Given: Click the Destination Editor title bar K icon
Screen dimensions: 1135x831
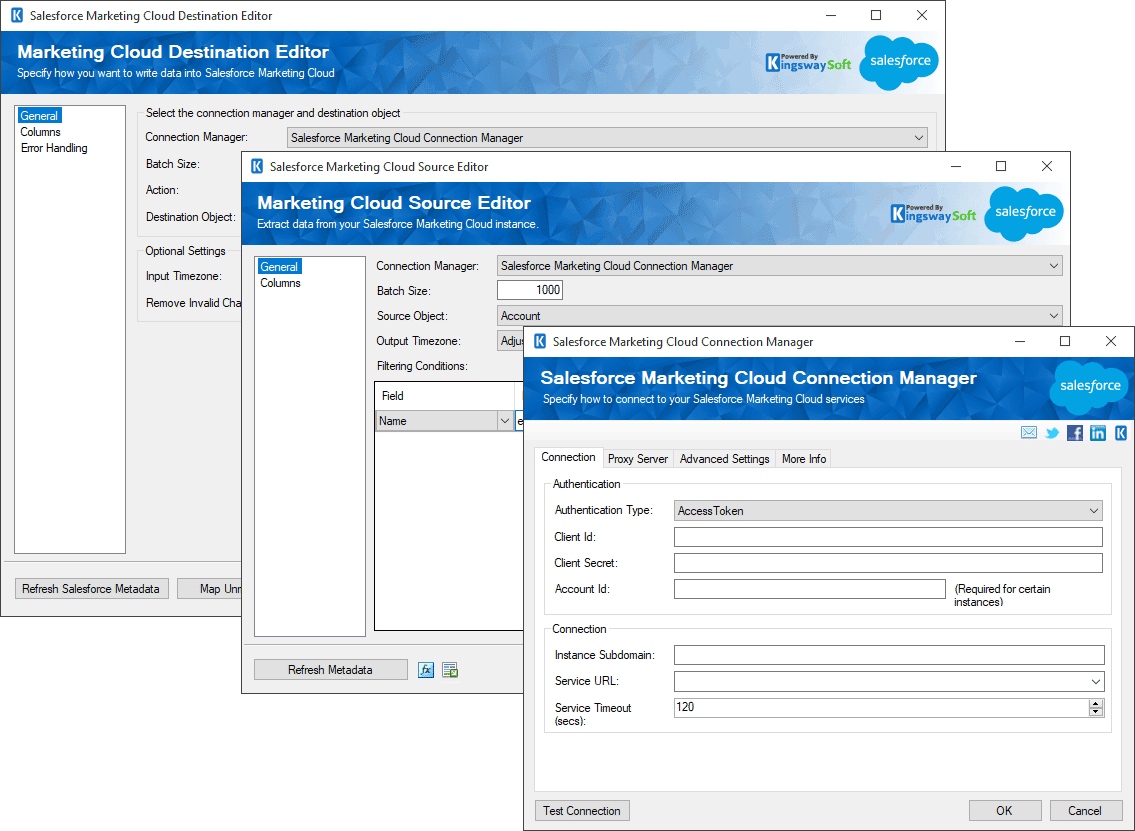Looking at the screenshot, I should [17, 15].
